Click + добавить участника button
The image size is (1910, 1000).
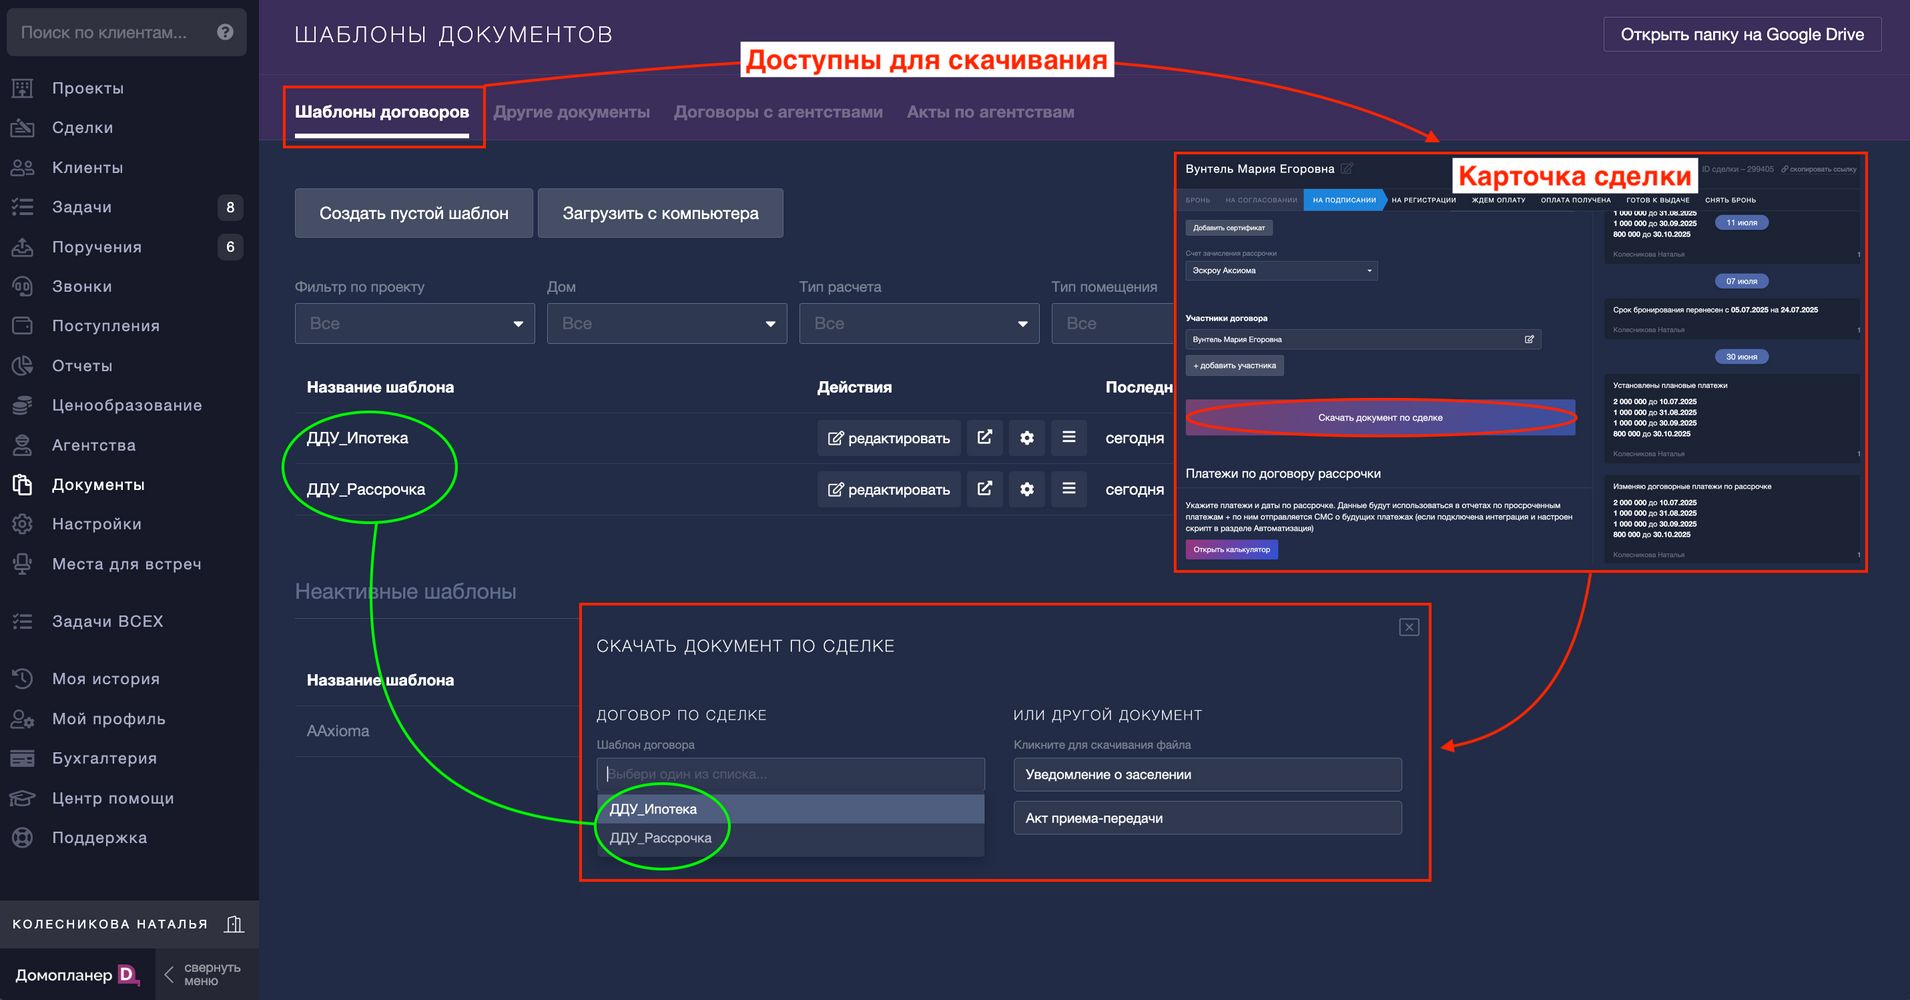coord(1235,365)
